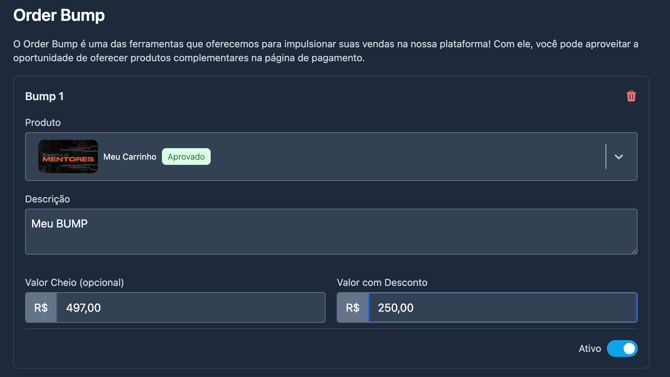This screenshot has width=670, height=377.
Task: Click the R$ prefix of Valor com Desconto
Action: [353, 308]
